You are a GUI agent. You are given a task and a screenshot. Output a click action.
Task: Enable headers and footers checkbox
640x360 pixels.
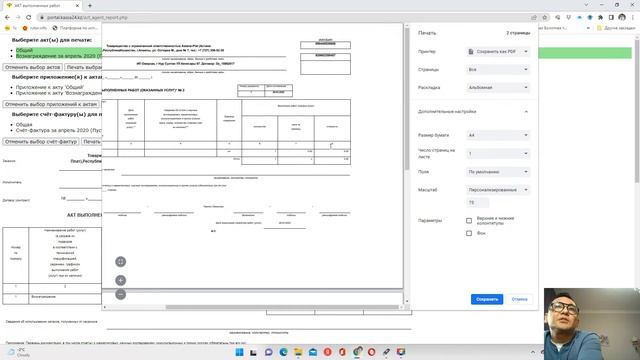(x=469, y=220)
